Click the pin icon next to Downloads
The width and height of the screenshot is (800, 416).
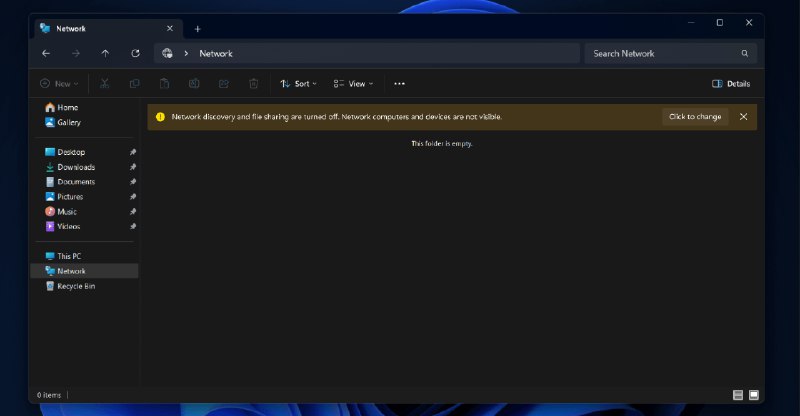[x=133, y=167]
